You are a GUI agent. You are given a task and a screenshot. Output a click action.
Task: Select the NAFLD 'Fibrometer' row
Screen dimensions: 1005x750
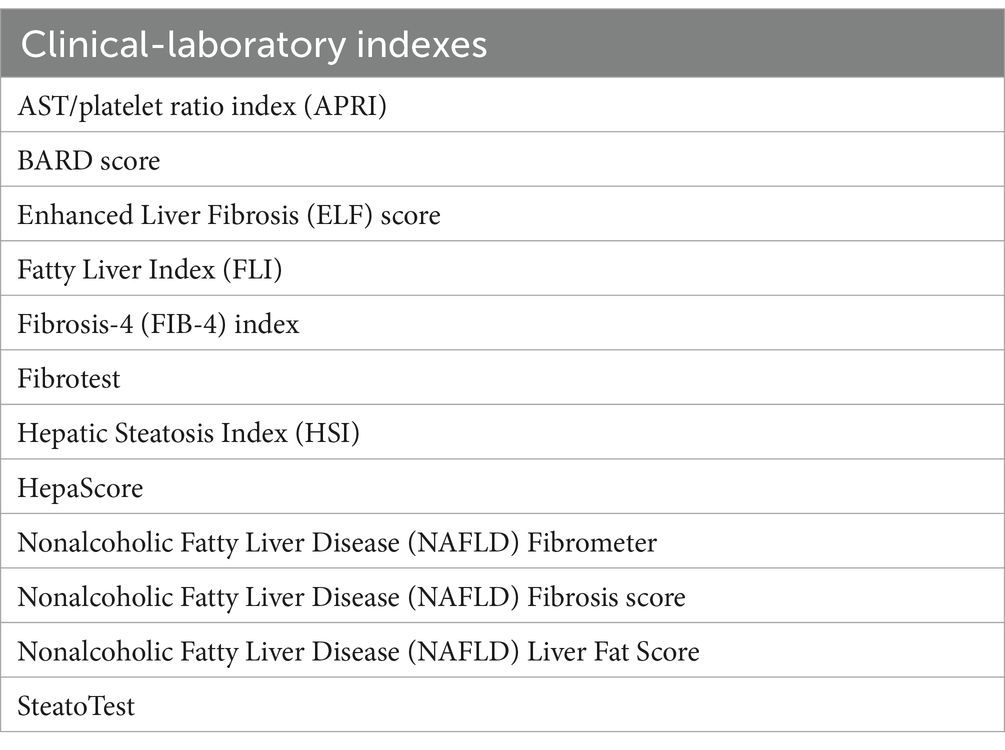(x=502, y=541)
